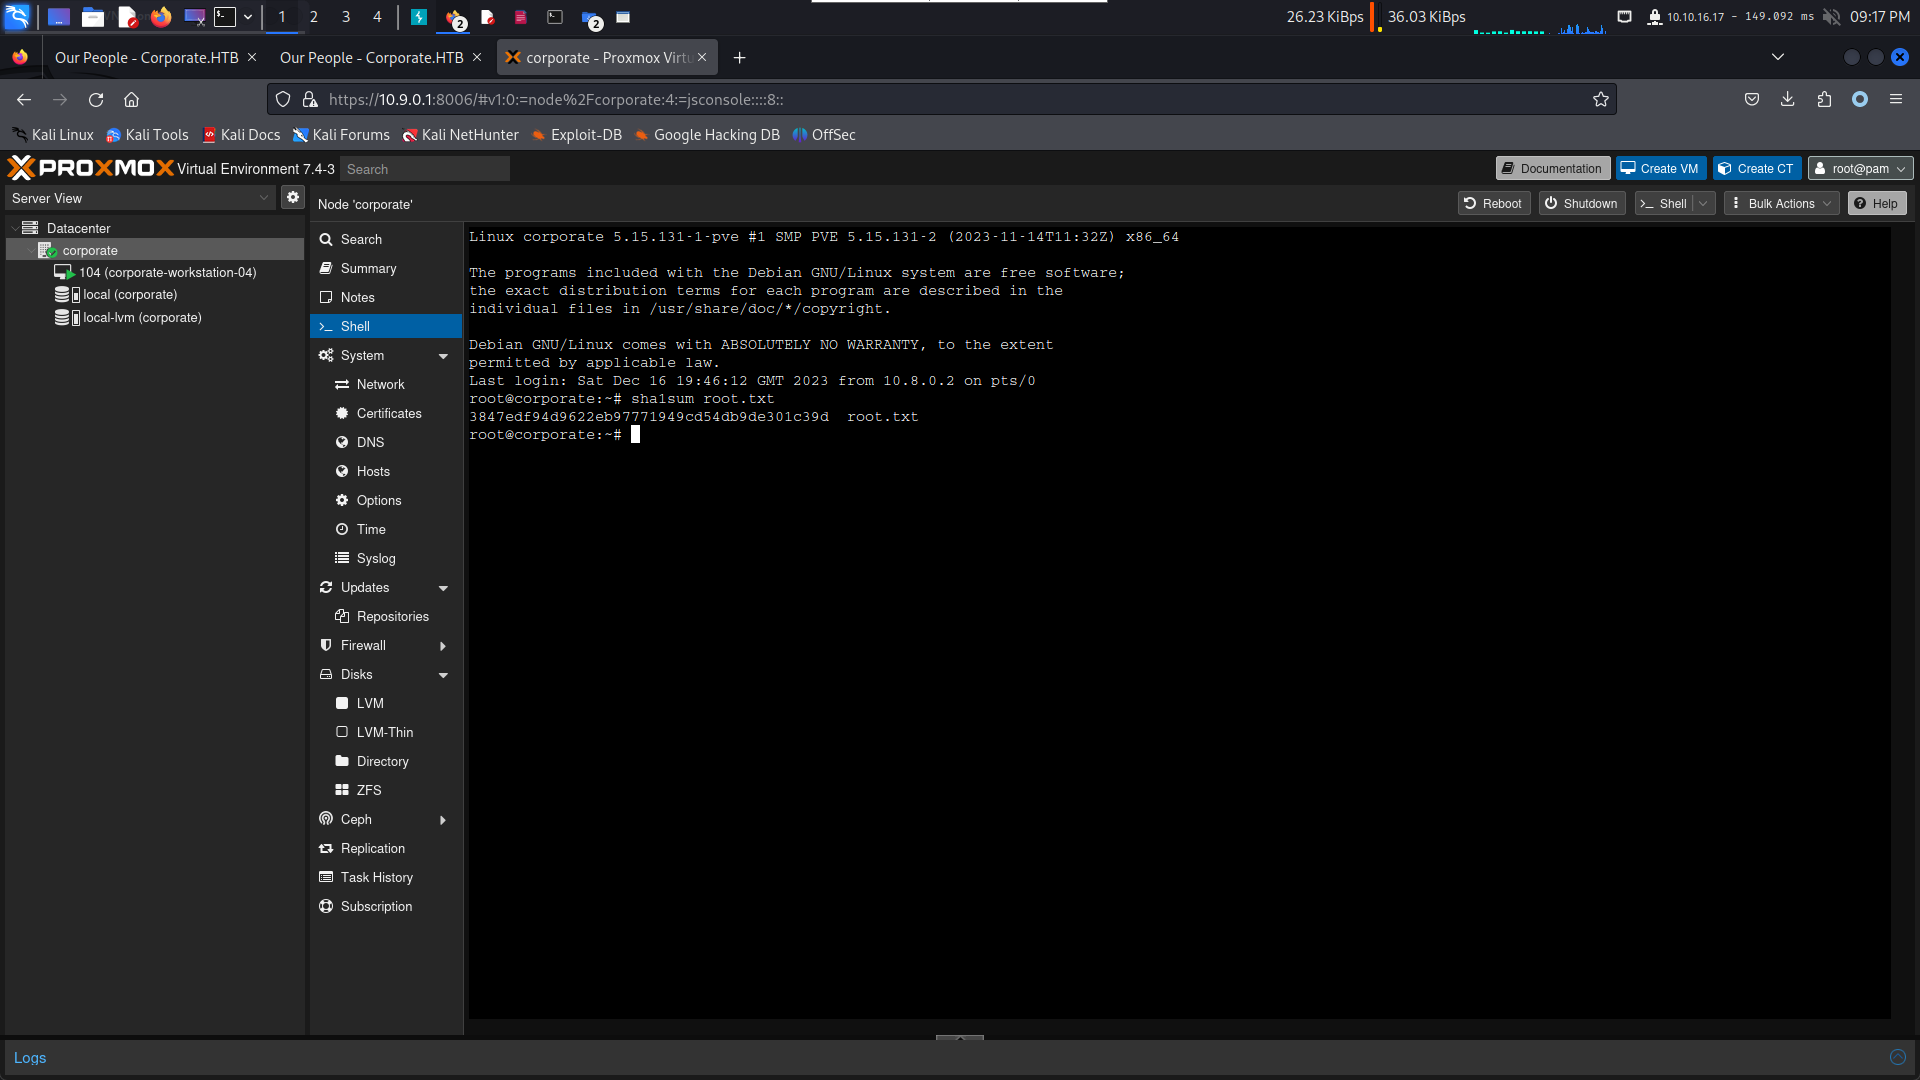Click the Create VM button
The width and height of the screenshot is (1920, 1080).
(x=1660, y=167)
